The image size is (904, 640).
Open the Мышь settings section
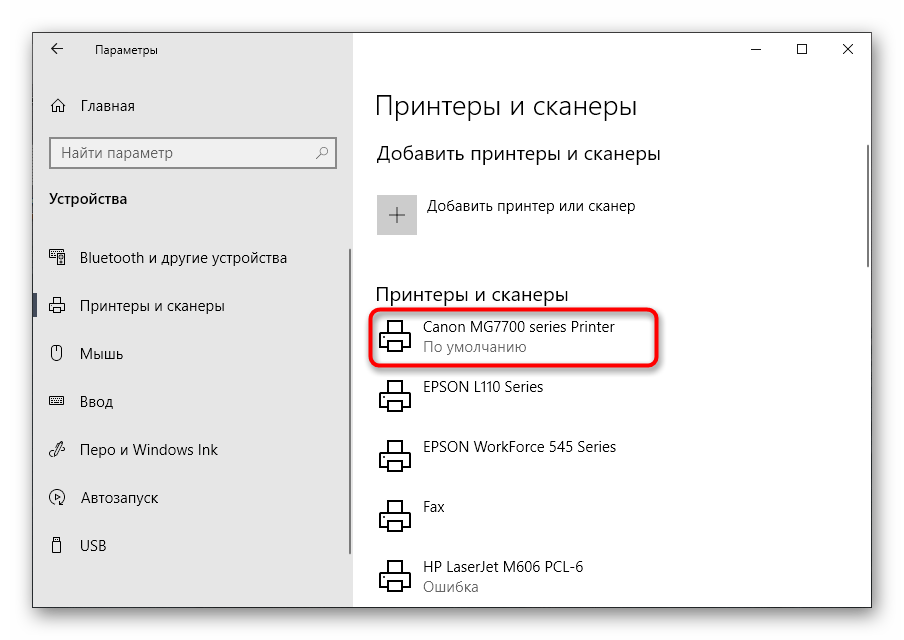click(x=101, y=354)
